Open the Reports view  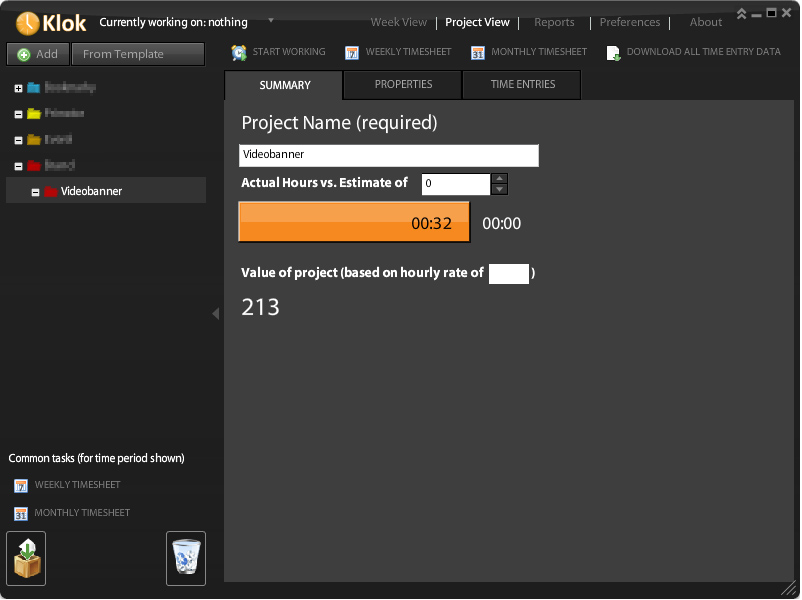[554, 23]
